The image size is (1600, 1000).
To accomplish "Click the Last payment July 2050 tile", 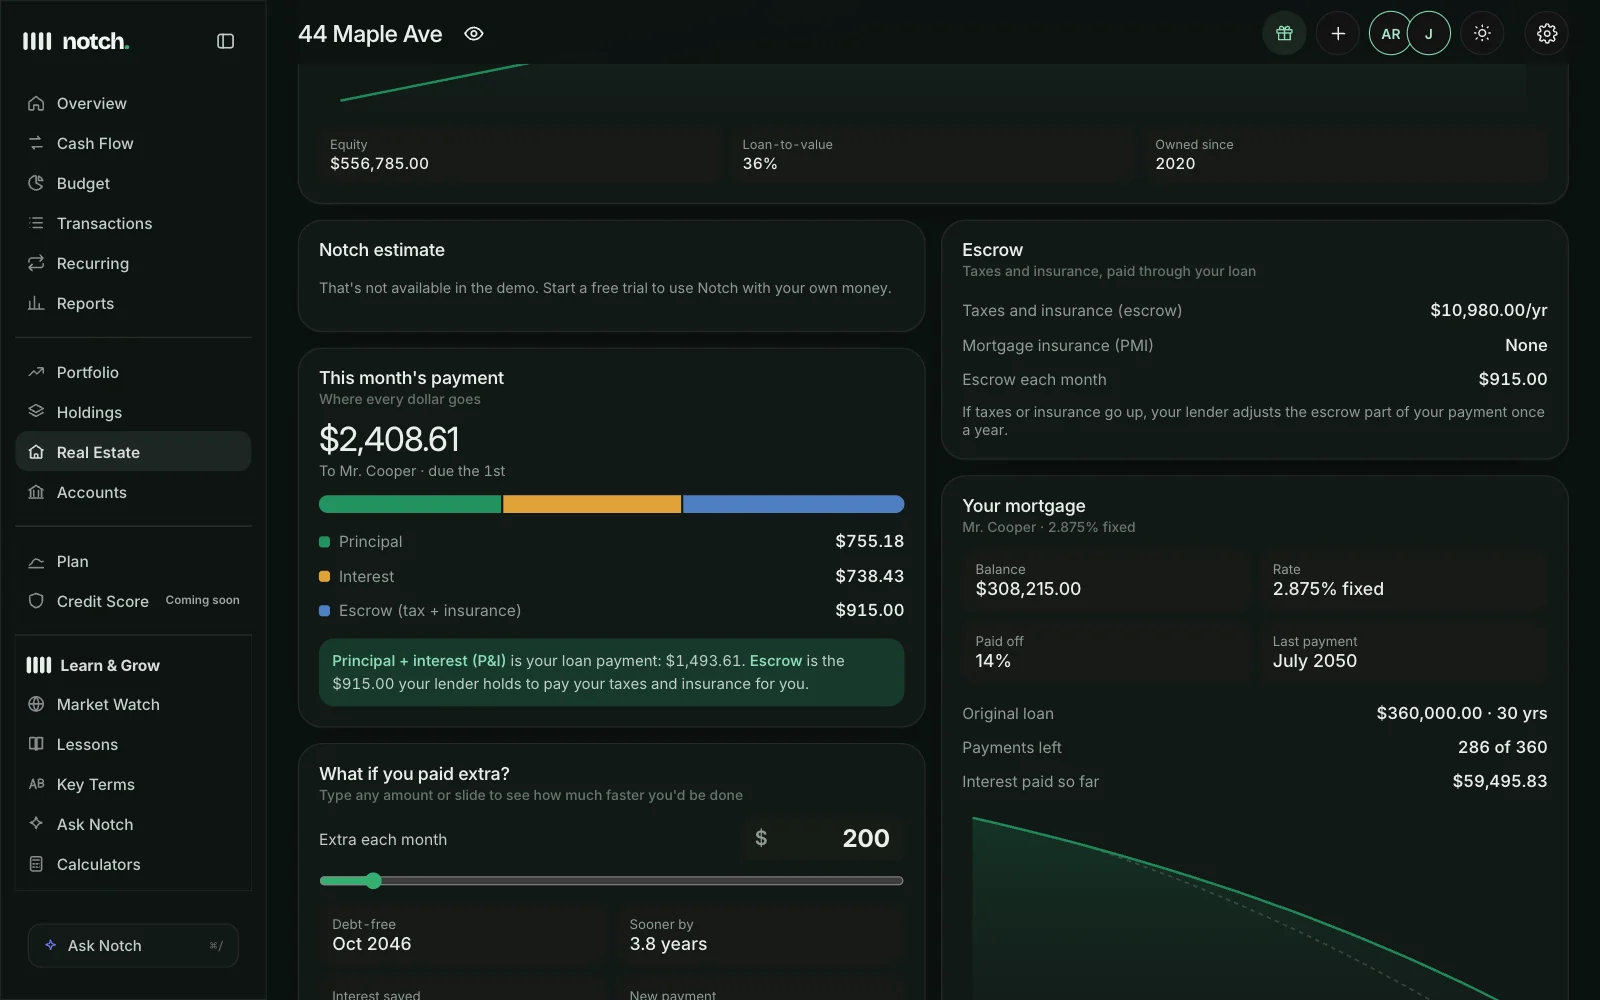I will click(1403, 652).
